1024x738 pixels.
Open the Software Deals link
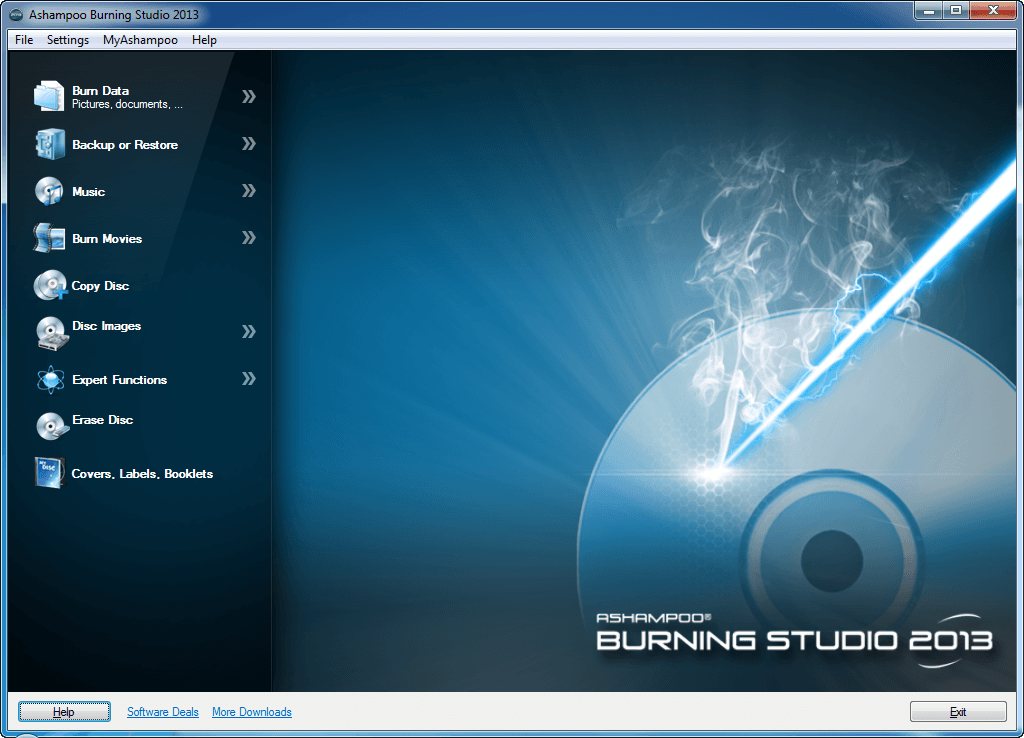(x=163, y=712)
